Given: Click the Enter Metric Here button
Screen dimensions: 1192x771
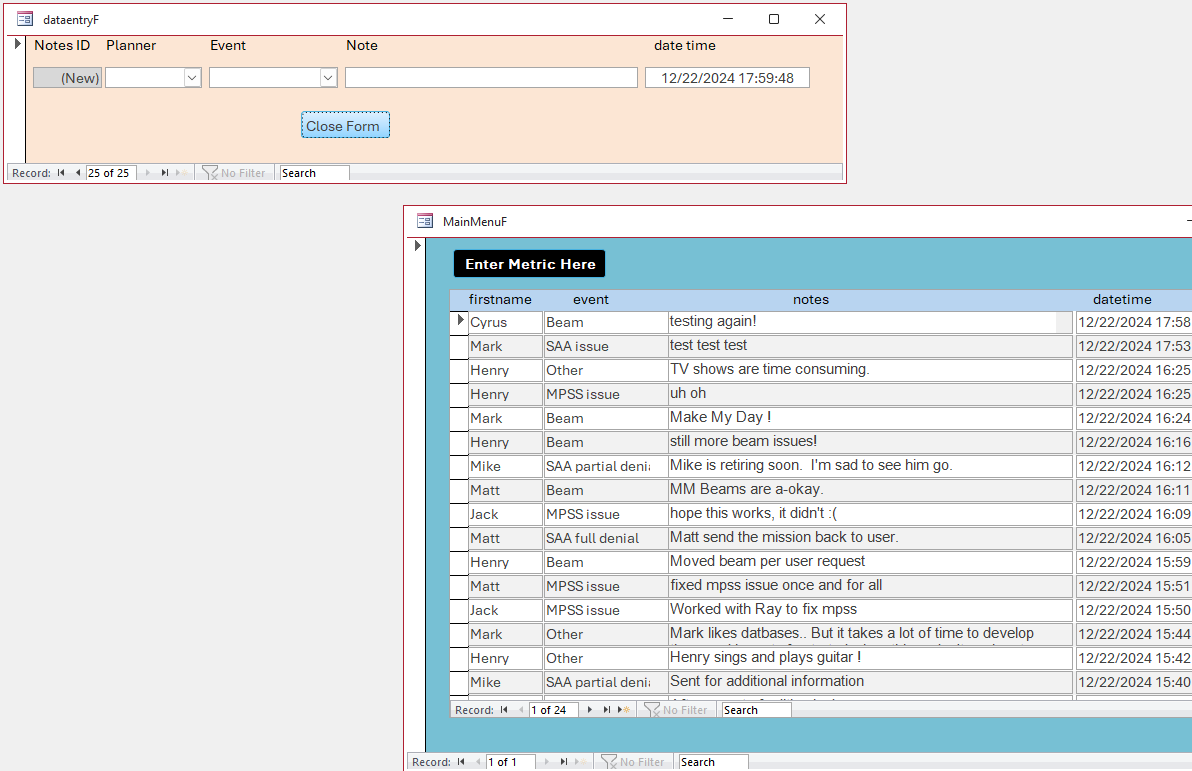Looking at the screenshot, I should tap(529, 263).
